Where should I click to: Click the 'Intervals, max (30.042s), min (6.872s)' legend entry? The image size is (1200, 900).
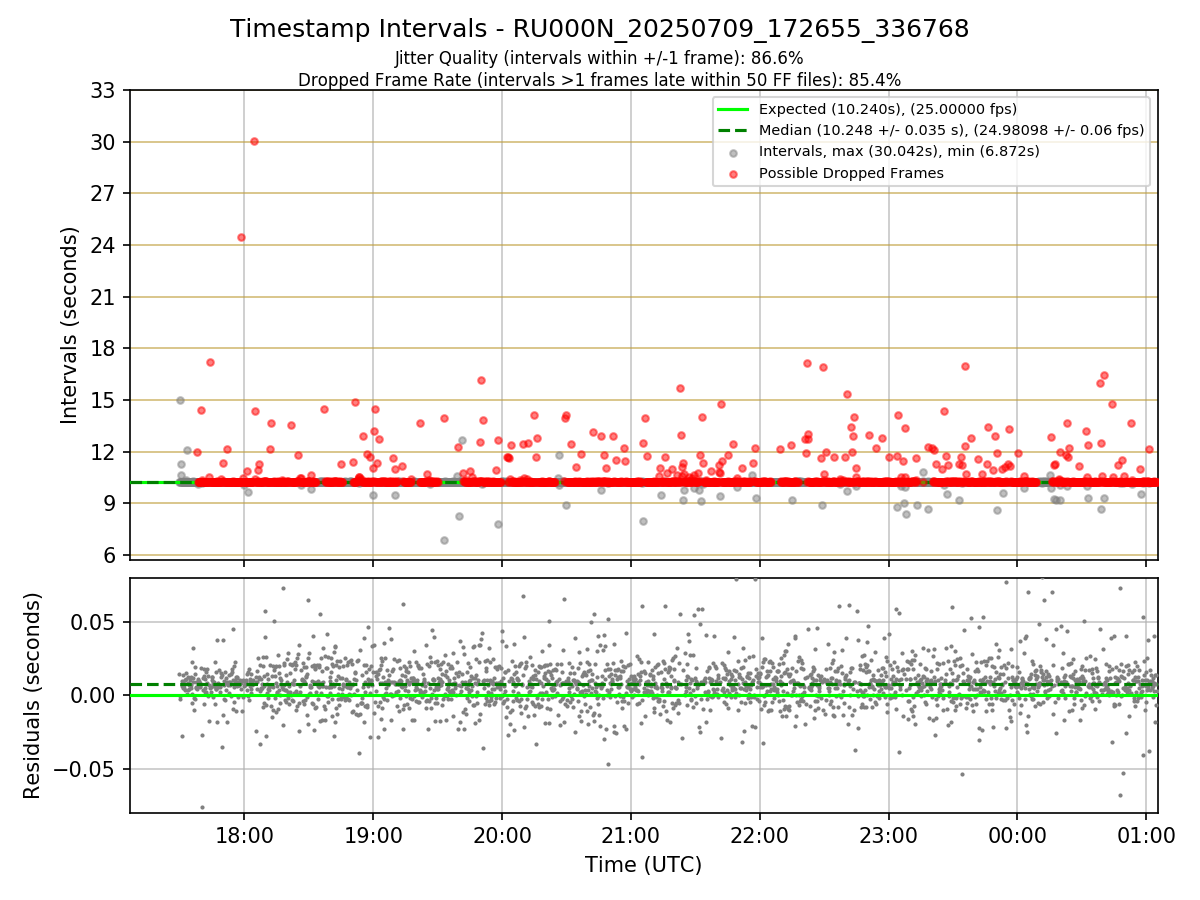[x=899, y=151]
